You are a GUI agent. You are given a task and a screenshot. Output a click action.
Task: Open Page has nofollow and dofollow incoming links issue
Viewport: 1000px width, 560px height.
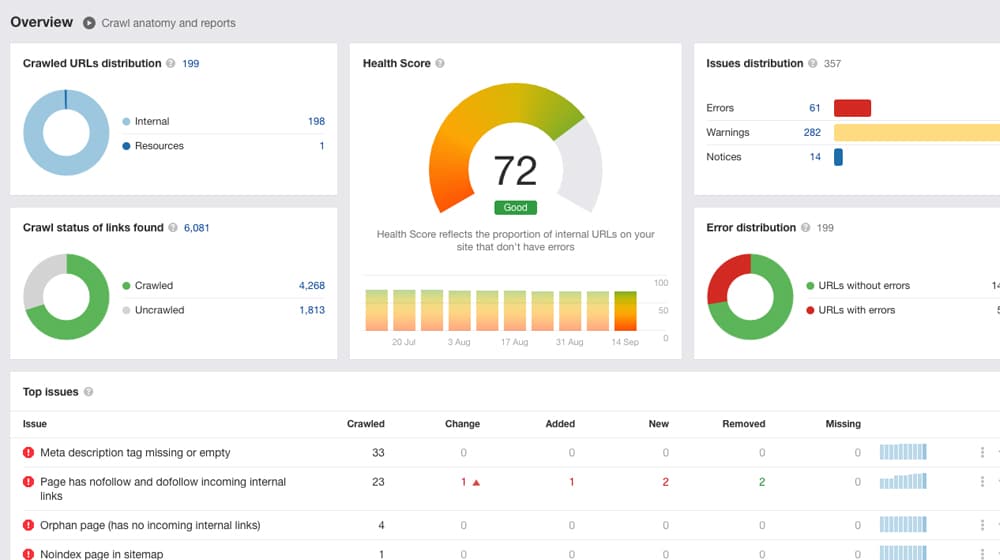pyautogui.click(x=163, y=489)
